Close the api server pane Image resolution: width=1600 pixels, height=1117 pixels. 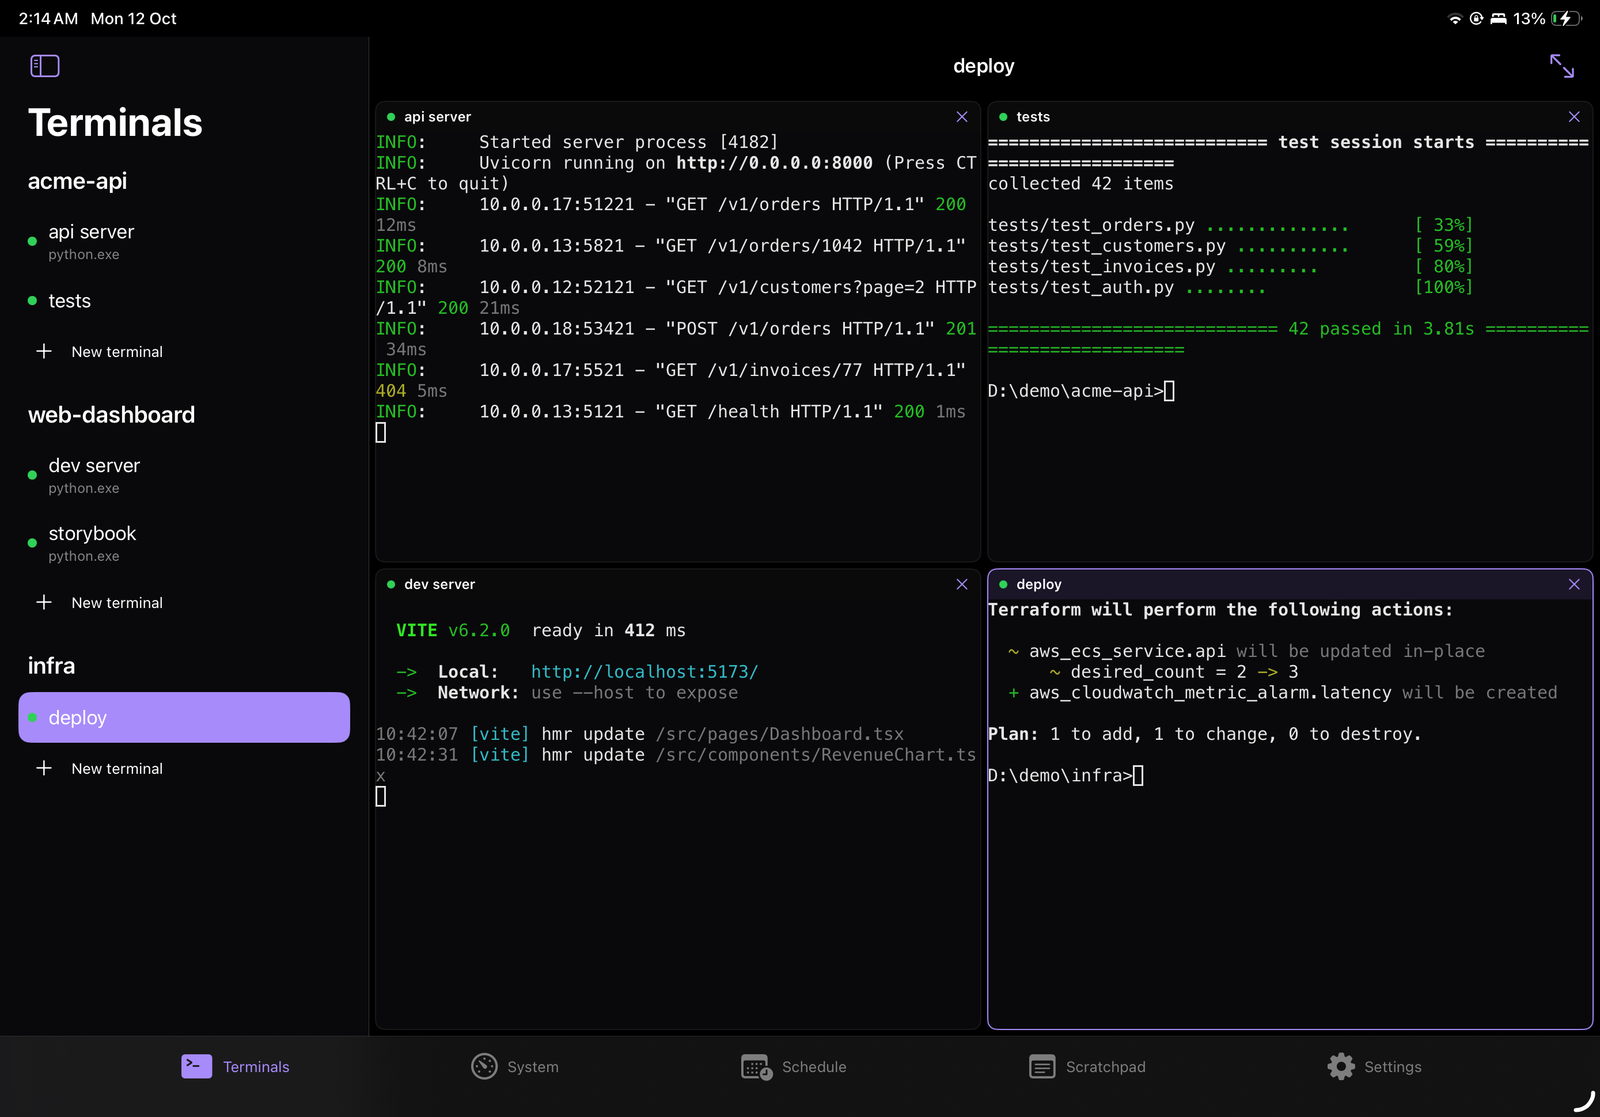pyautogui.click(x=962, y=117)
